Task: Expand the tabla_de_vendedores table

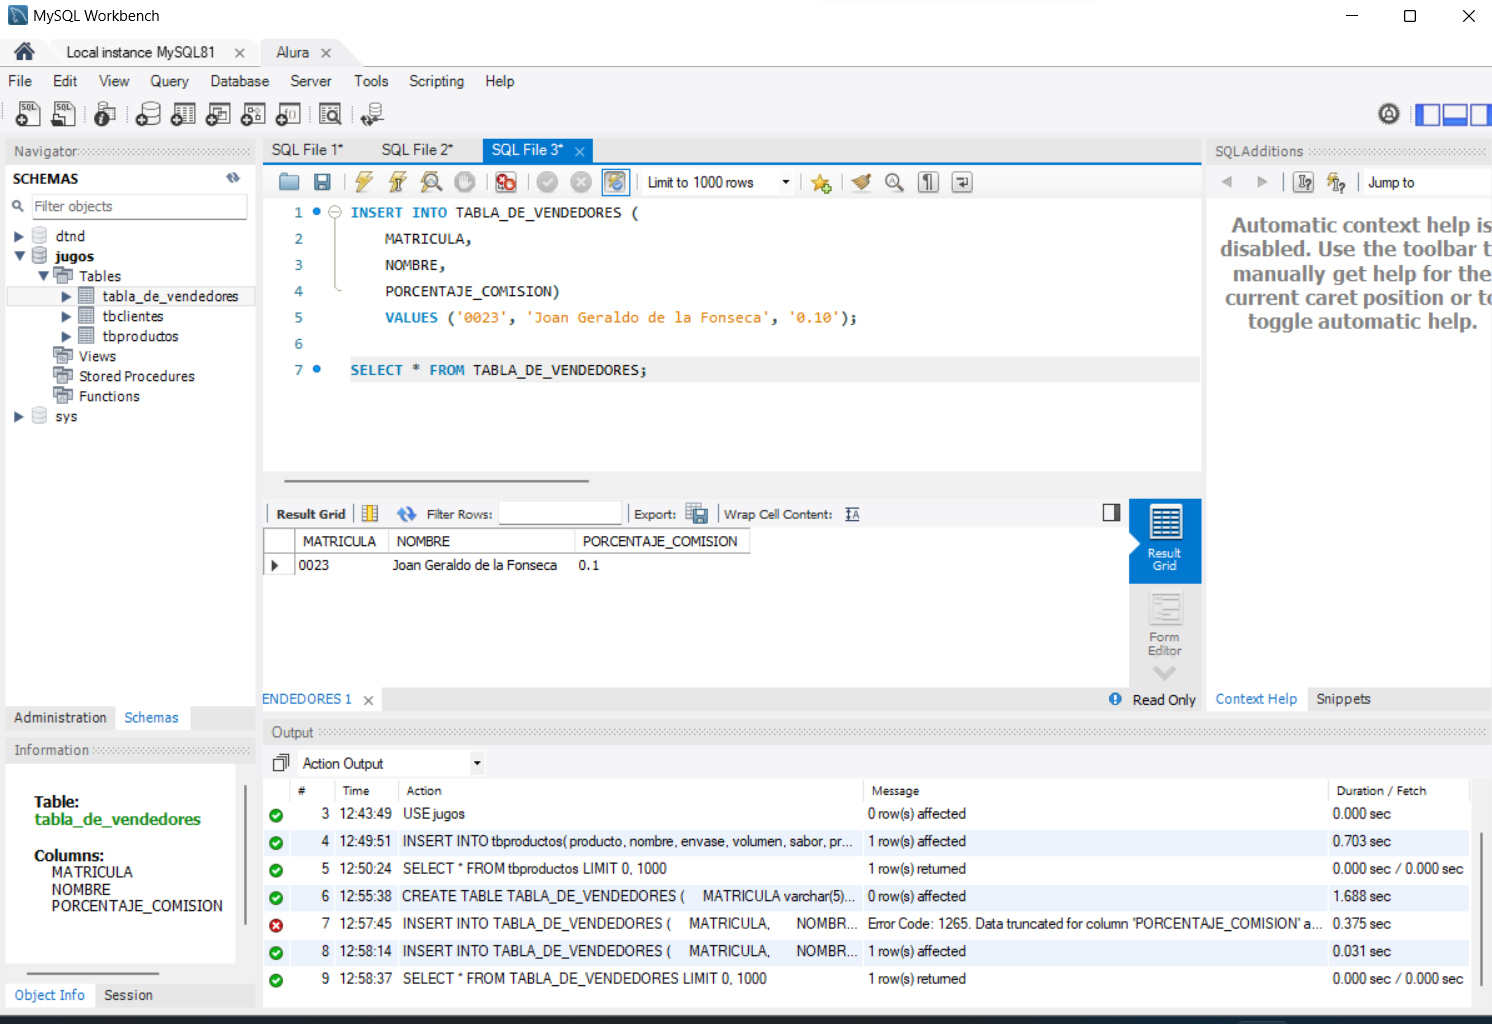Action: 66,296
